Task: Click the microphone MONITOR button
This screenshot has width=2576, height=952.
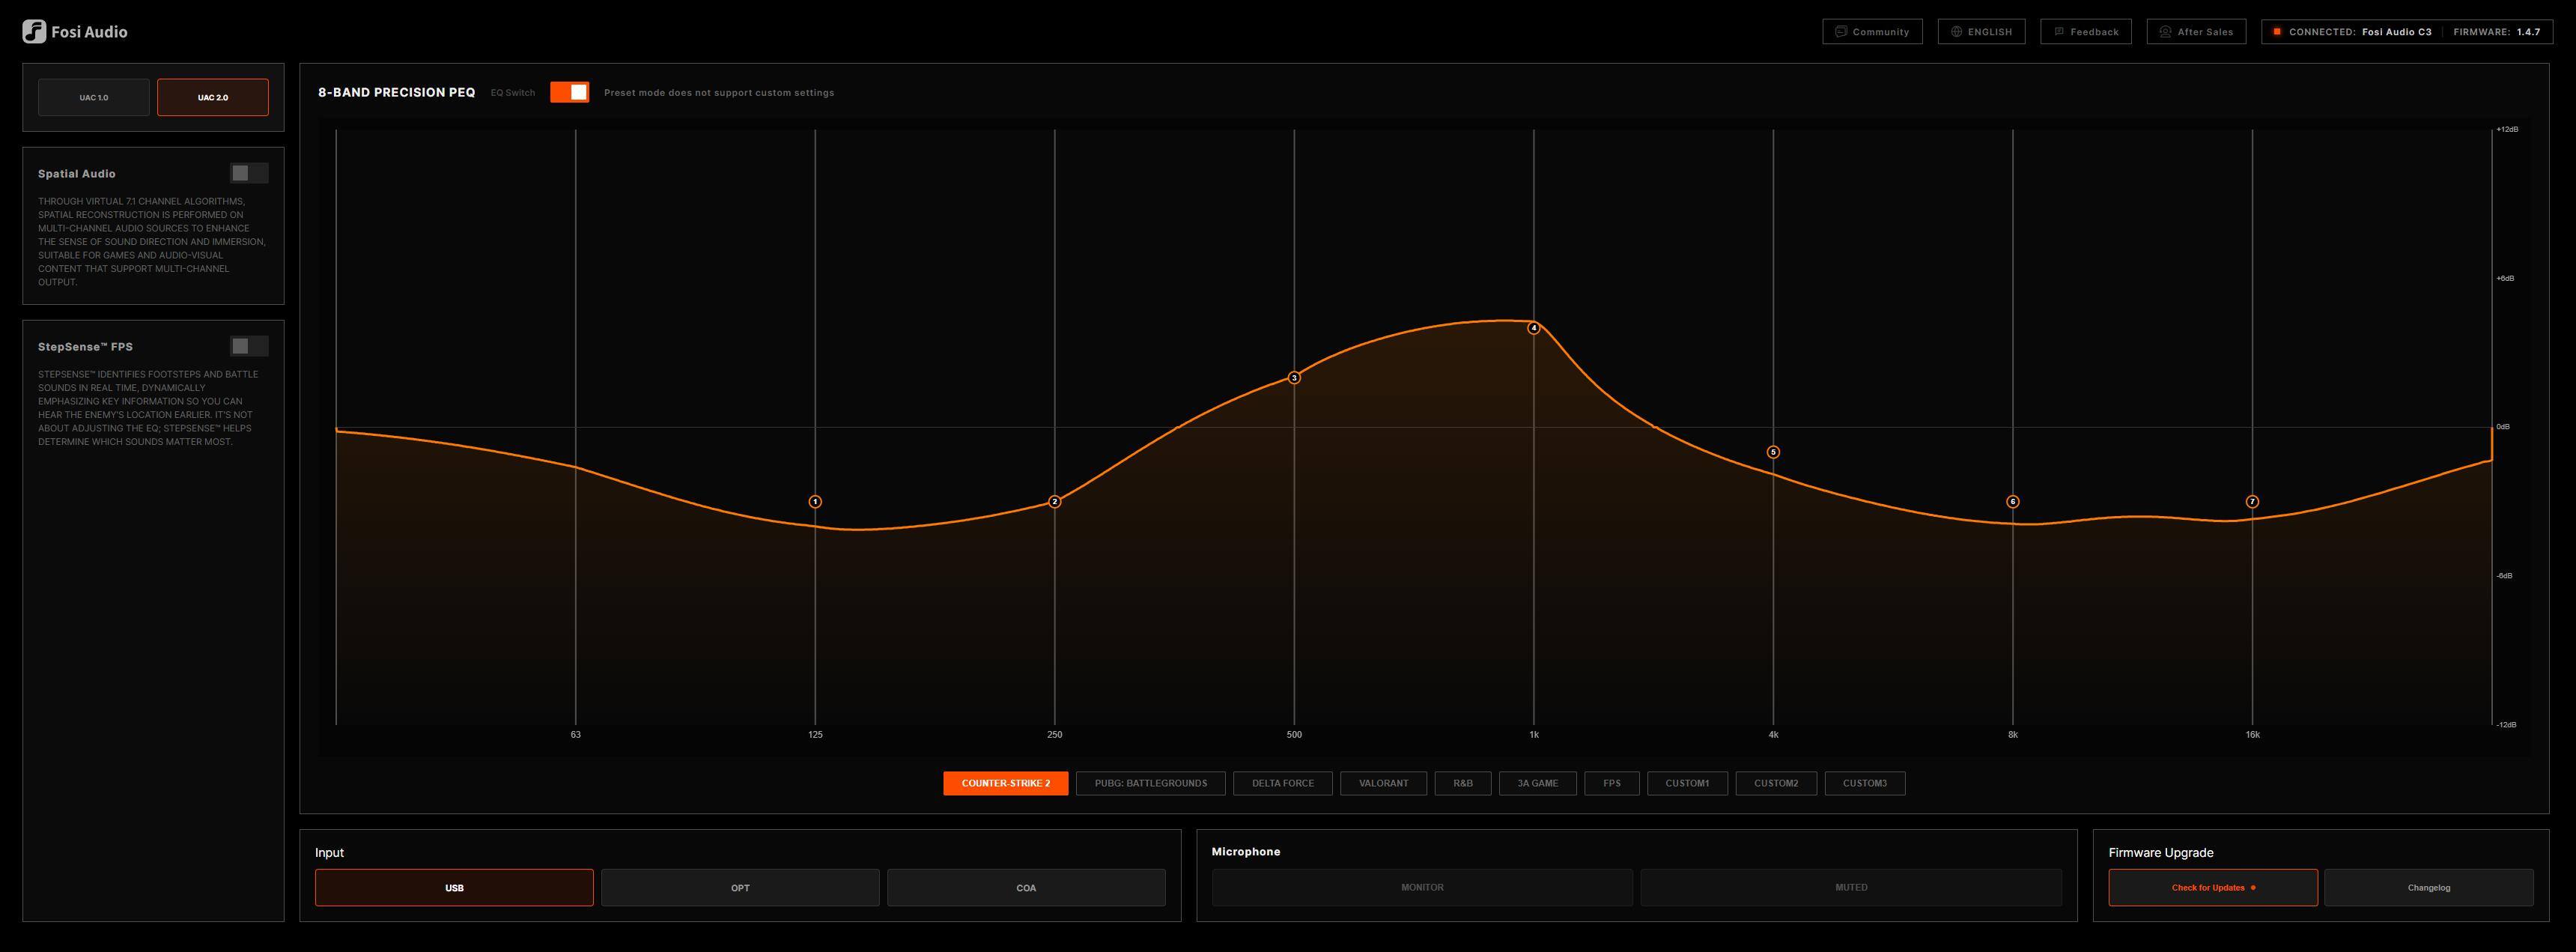Action: tap(1422, 888)
